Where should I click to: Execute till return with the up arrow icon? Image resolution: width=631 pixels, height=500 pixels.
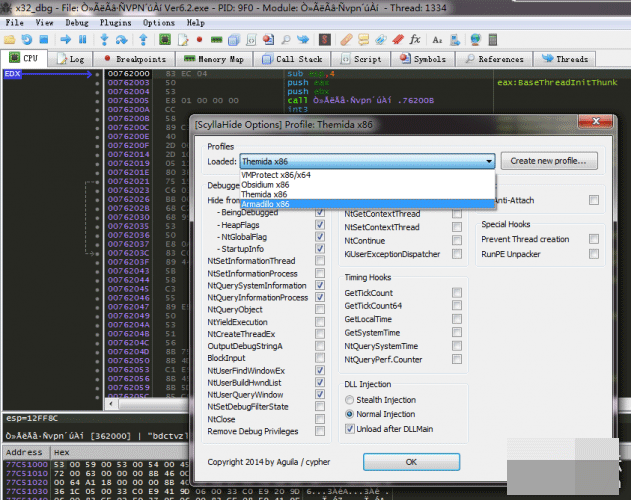143,39
